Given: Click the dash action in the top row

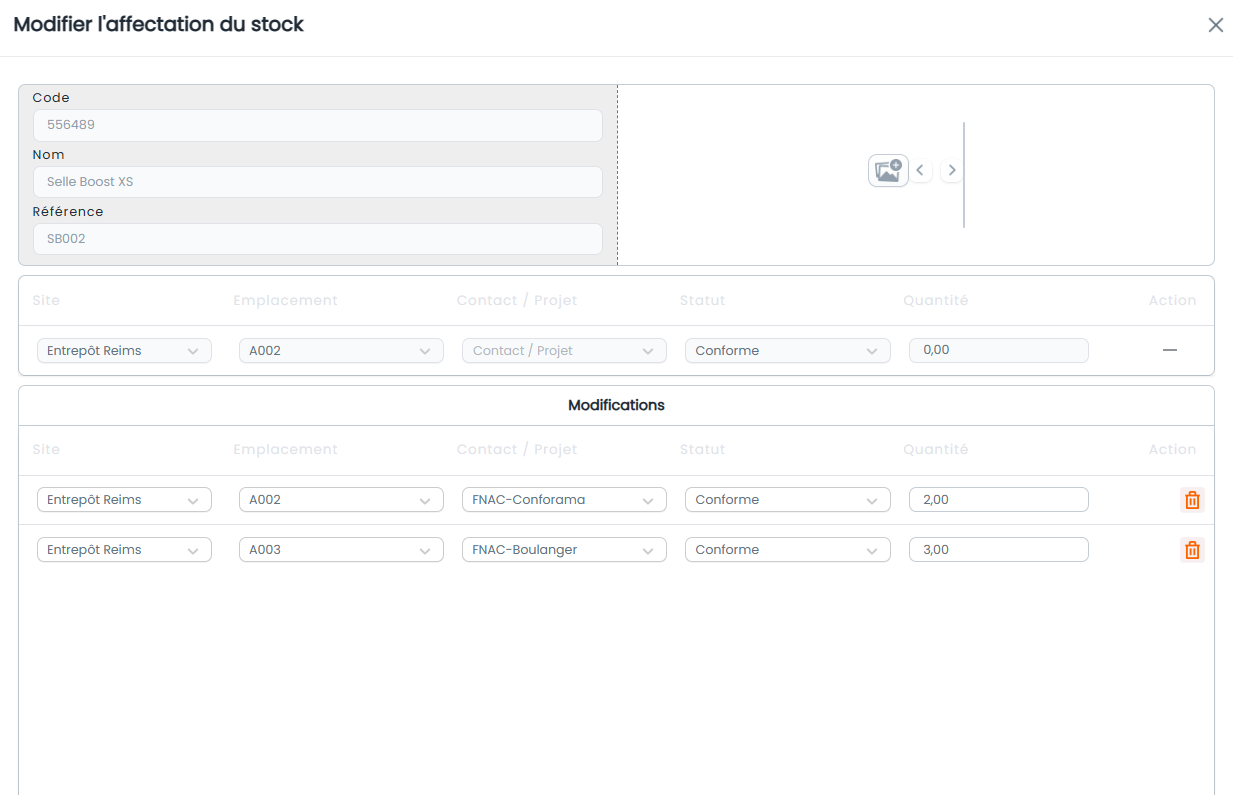Looking at the screenshot, I should pyautogui.click(x=1170, y=351).
